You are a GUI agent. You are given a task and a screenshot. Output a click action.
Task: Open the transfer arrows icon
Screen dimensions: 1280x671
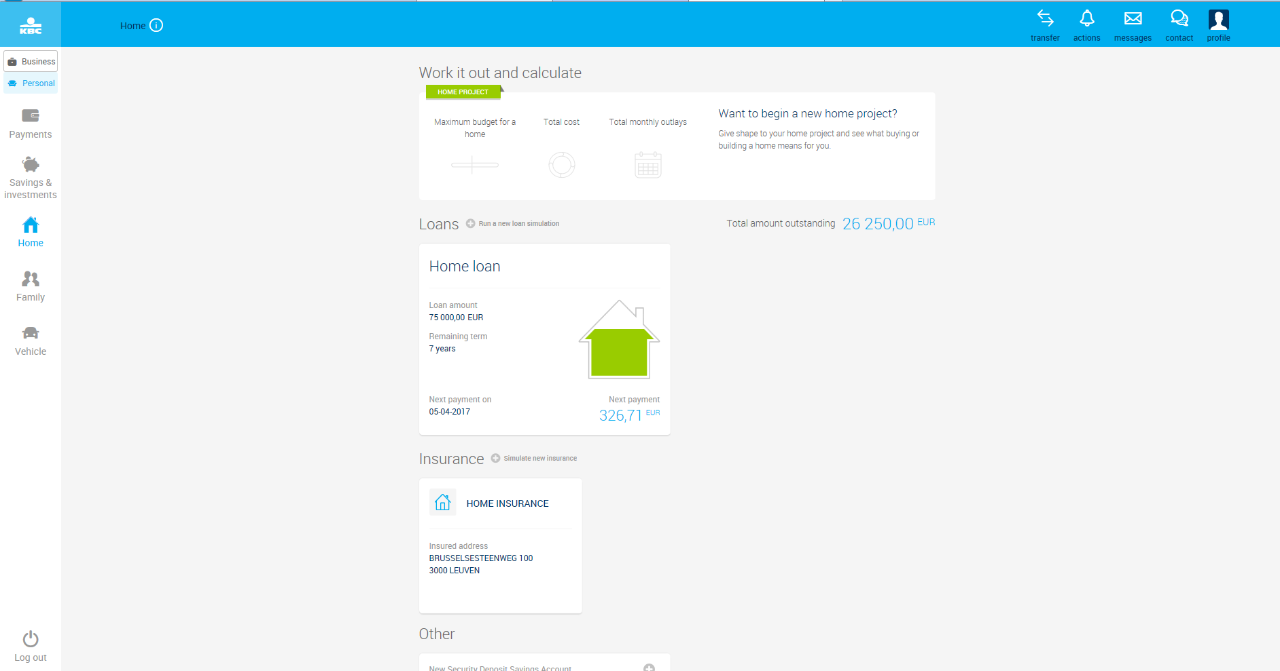tap(1045, 19)
